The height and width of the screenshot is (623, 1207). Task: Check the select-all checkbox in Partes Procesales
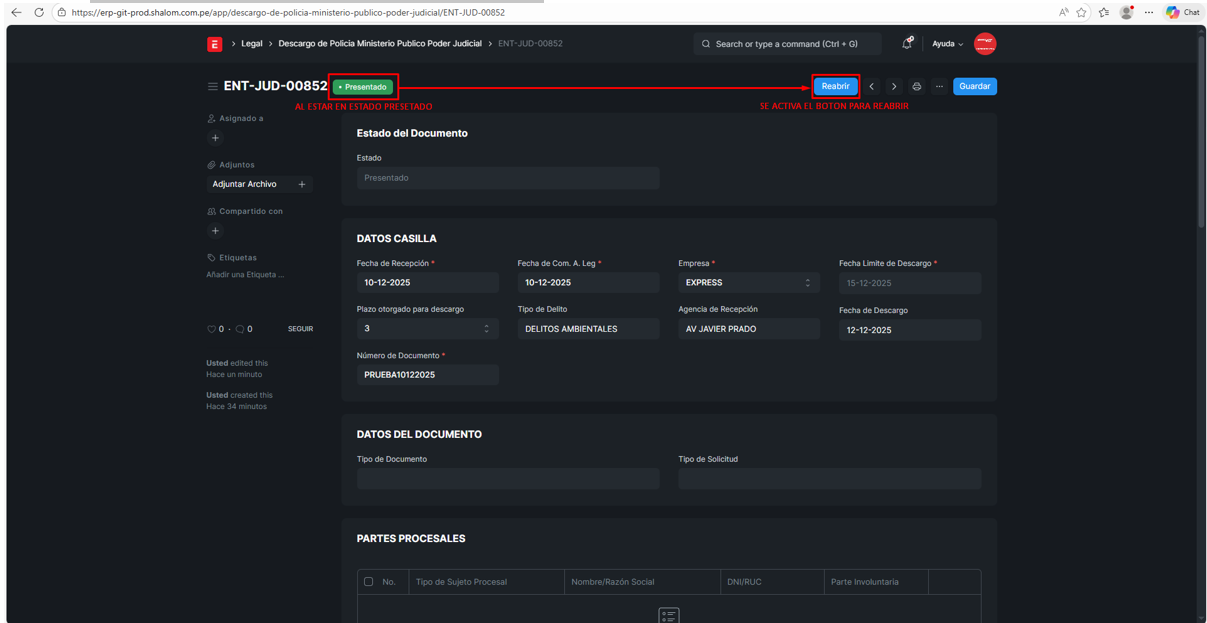coord(369,582)
